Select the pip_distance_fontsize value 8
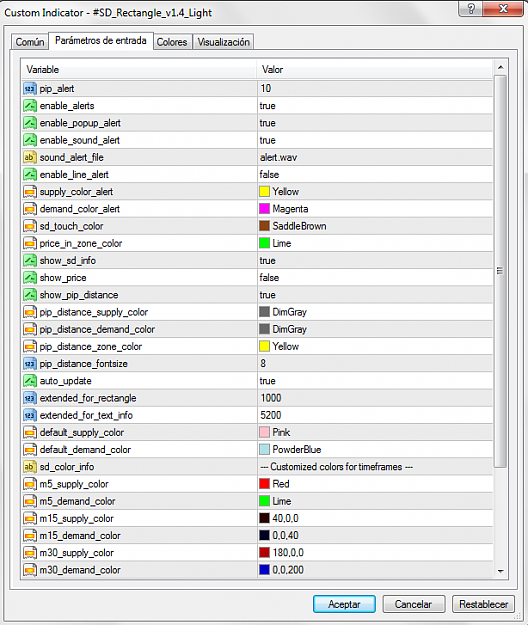528x625 pixels. coord(263,364)
